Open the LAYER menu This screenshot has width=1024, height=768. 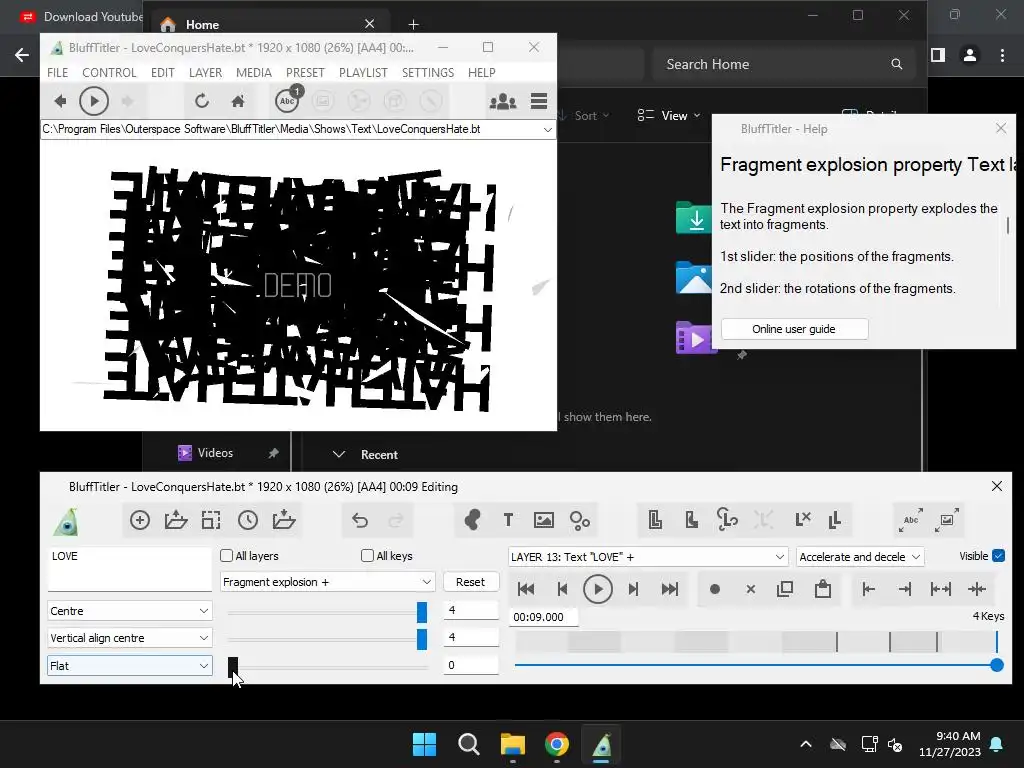[x=205, y=72]
